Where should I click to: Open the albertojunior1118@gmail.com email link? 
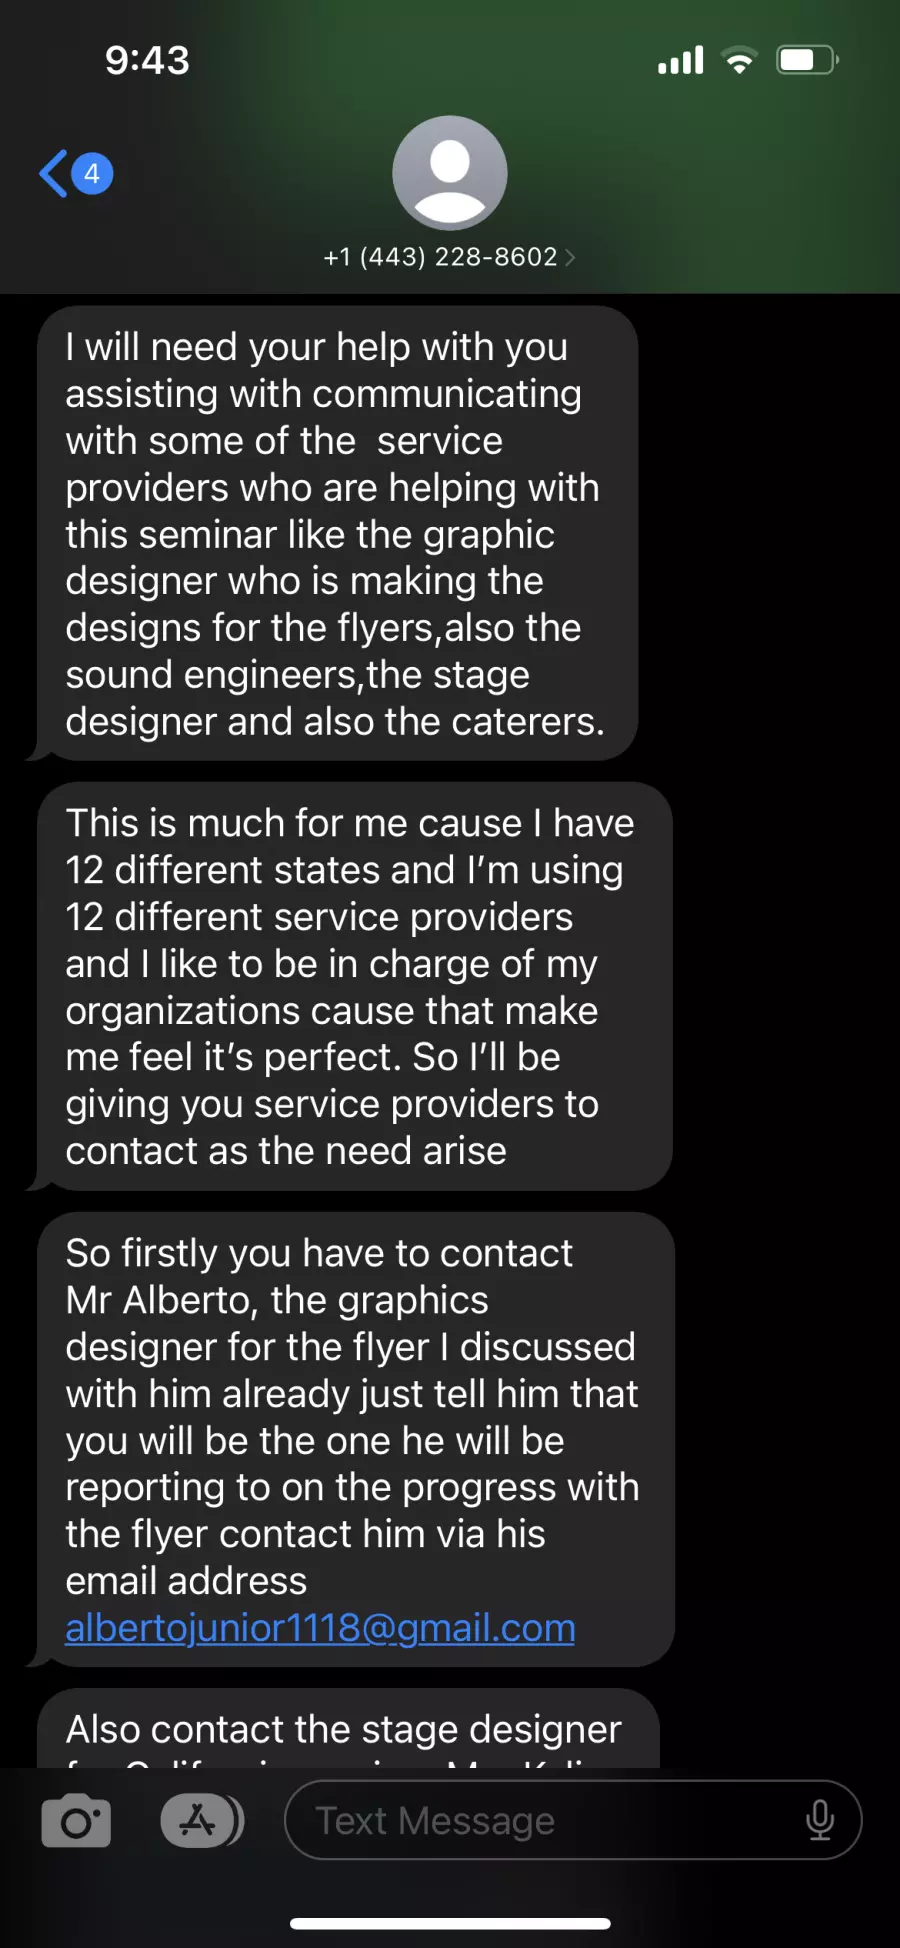pyautogui.click(x=320, y=1628)
